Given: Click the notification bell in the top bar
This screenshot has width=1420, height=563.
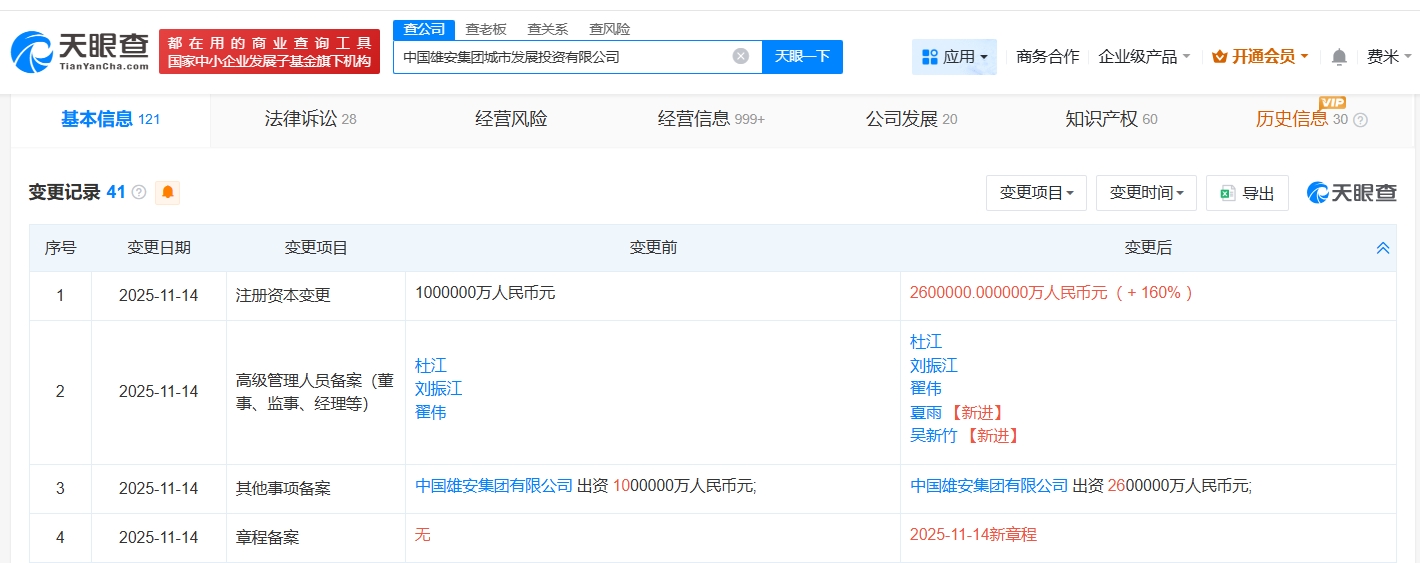Looking at the screenshot, I should pyautogui.click(x=1339, y=57).
